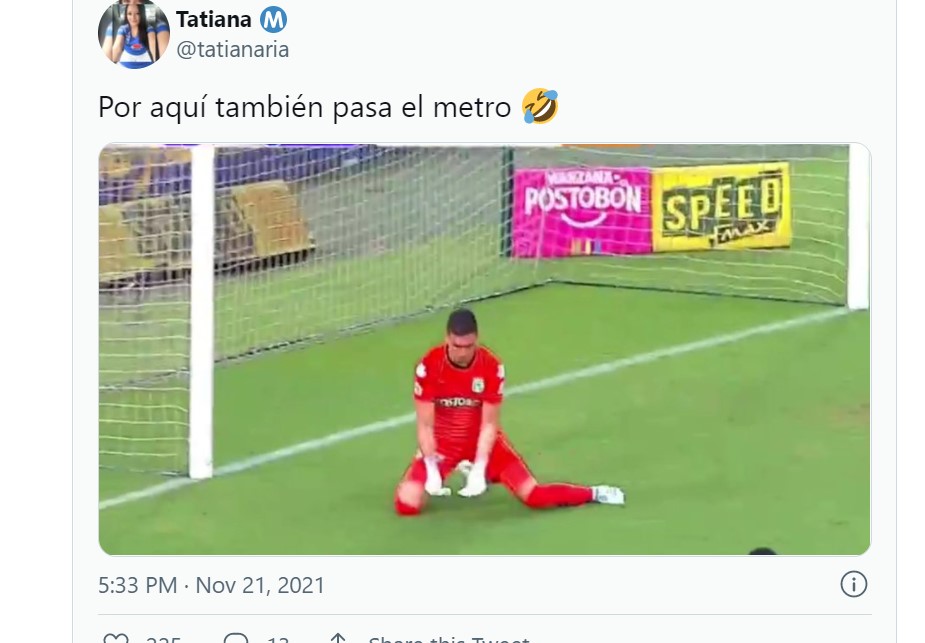The width and height of the screenshot is (925, 643).
Task: Like the tweet with the heart icon
Action: (116, 638)
